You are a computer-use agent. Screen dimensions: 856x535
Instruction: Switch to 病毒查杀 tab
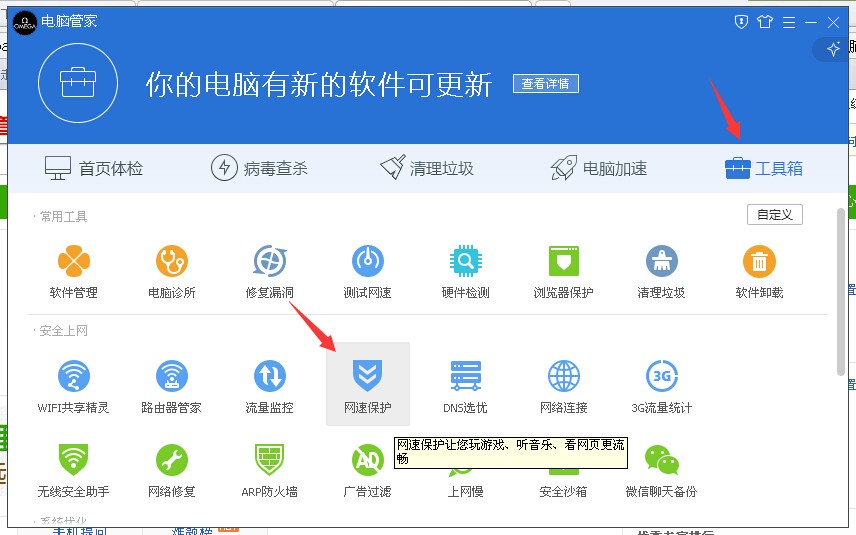coord(259,168)
